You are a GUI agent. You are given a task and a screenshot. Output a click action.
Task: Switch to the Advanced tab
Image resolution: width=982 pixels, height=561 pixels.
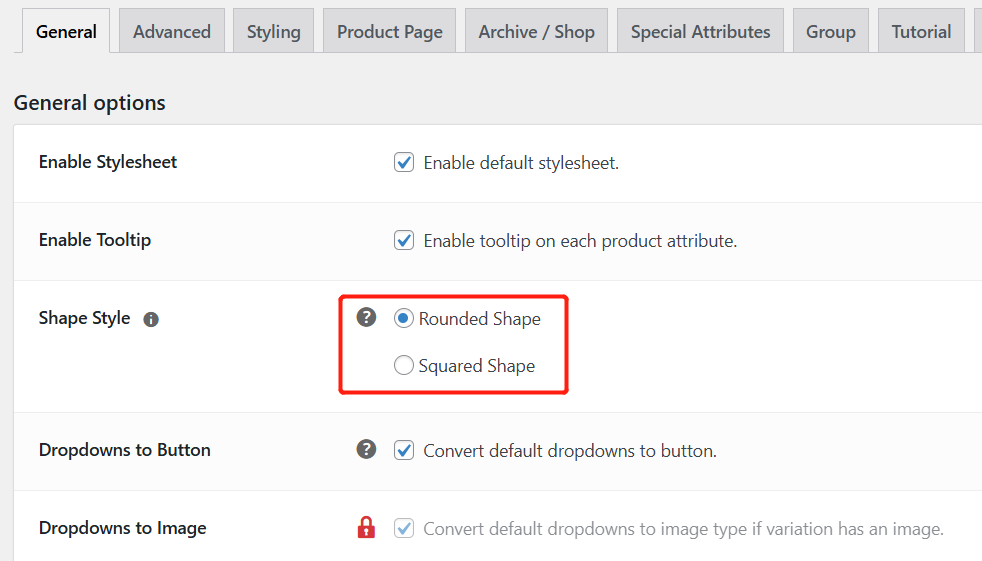tap(172, 32)
